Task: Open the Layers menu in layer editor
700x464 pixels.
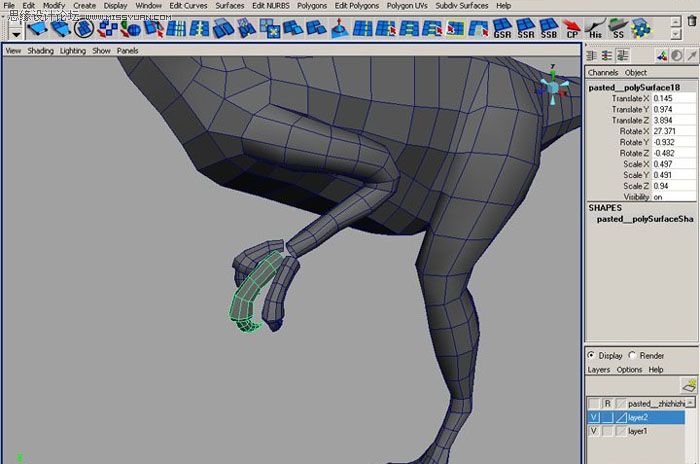Action: 598,370
